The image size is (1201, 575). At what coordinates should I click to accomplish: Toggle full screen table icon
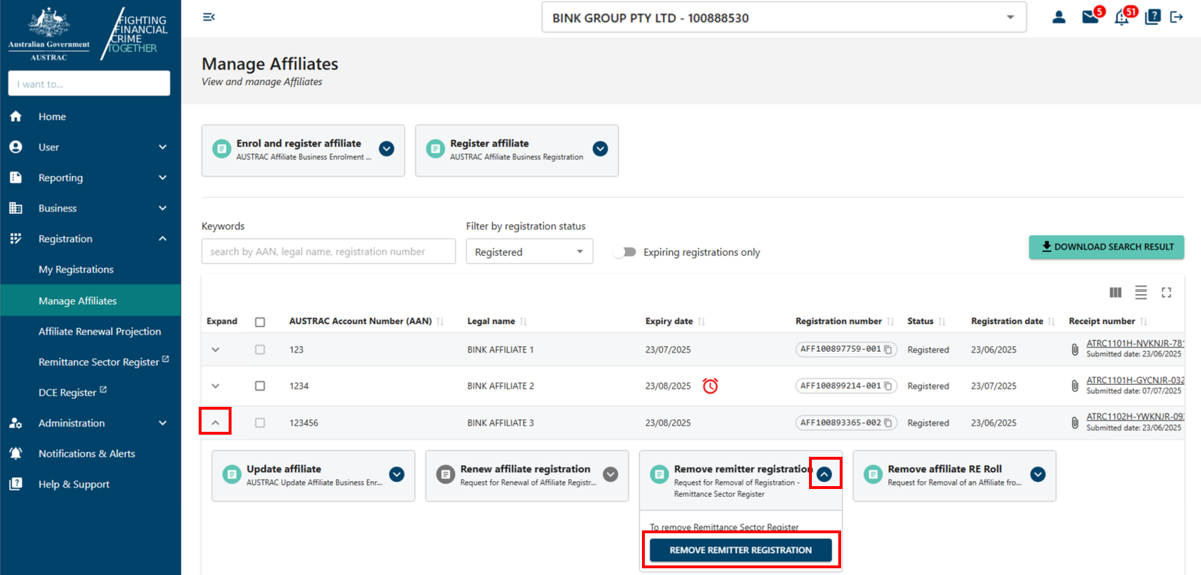click(1166, 292)
